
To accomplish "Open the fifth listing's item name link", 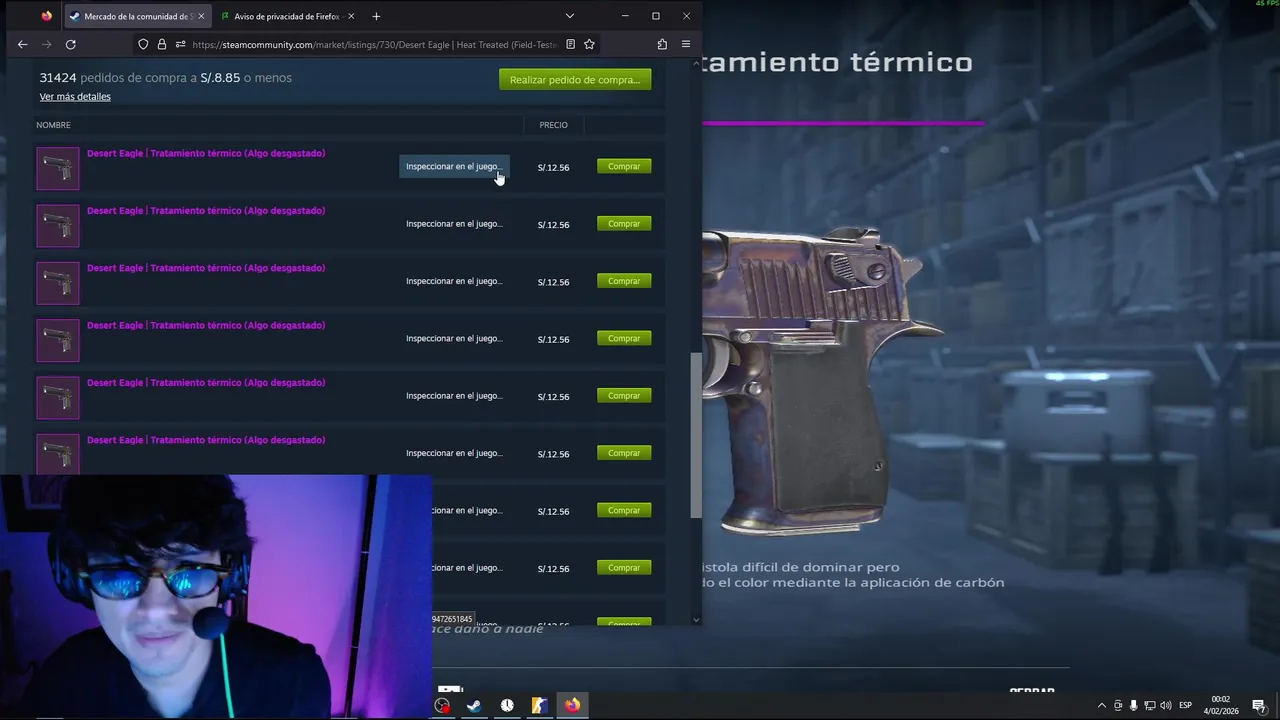I will pyautogui.click(x=206, y=383).
